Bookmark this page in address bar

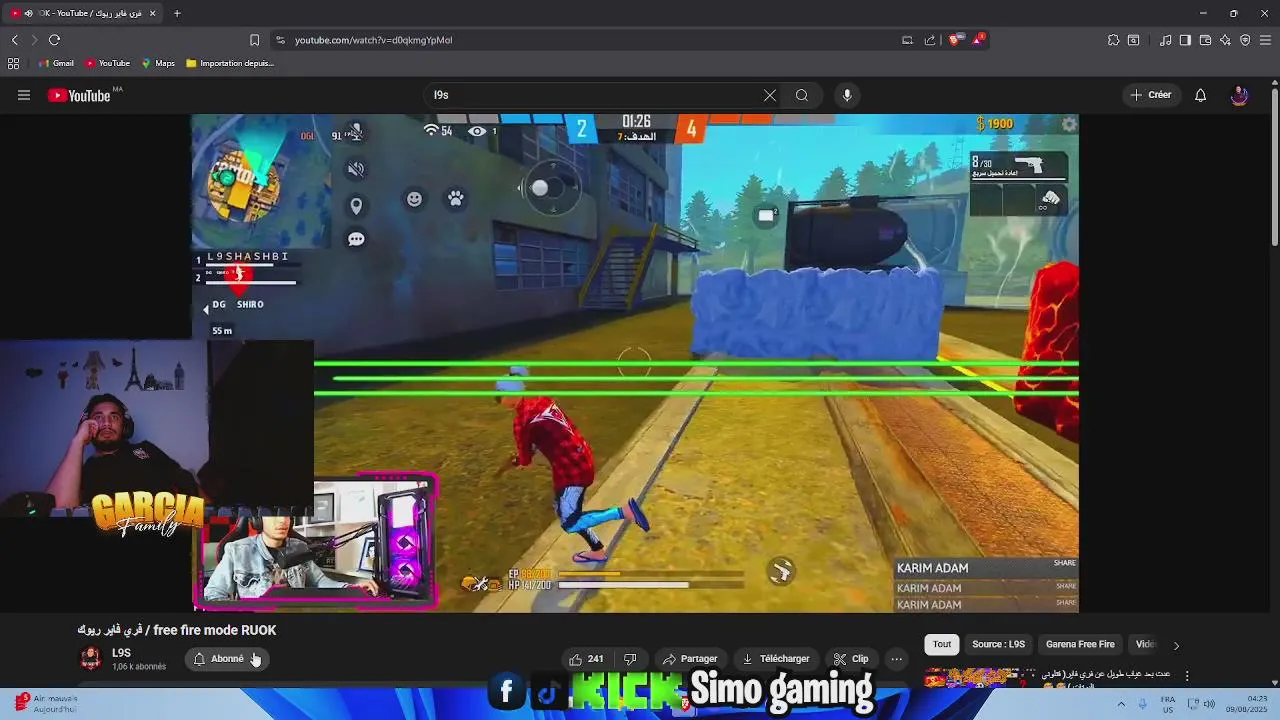254,40
